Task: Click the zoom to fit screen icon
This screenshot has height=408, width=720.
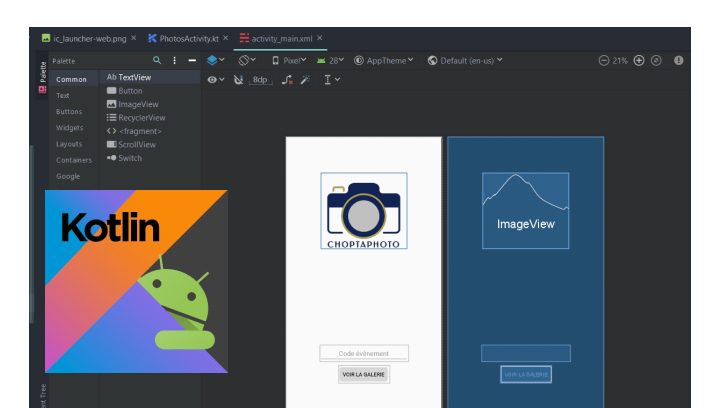Action: tap(656, 61)
